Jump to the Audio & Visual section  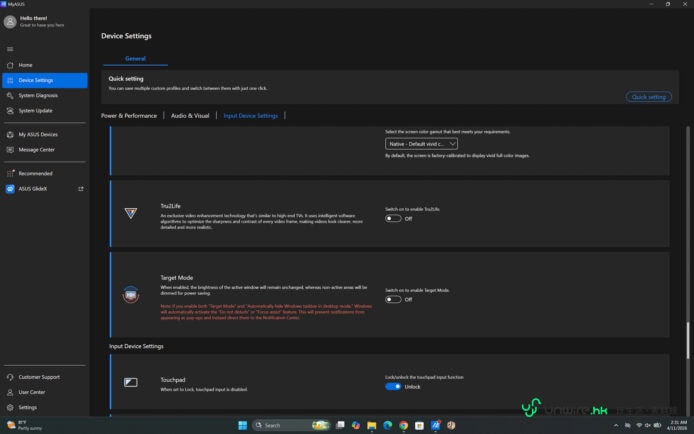(190, 115)
